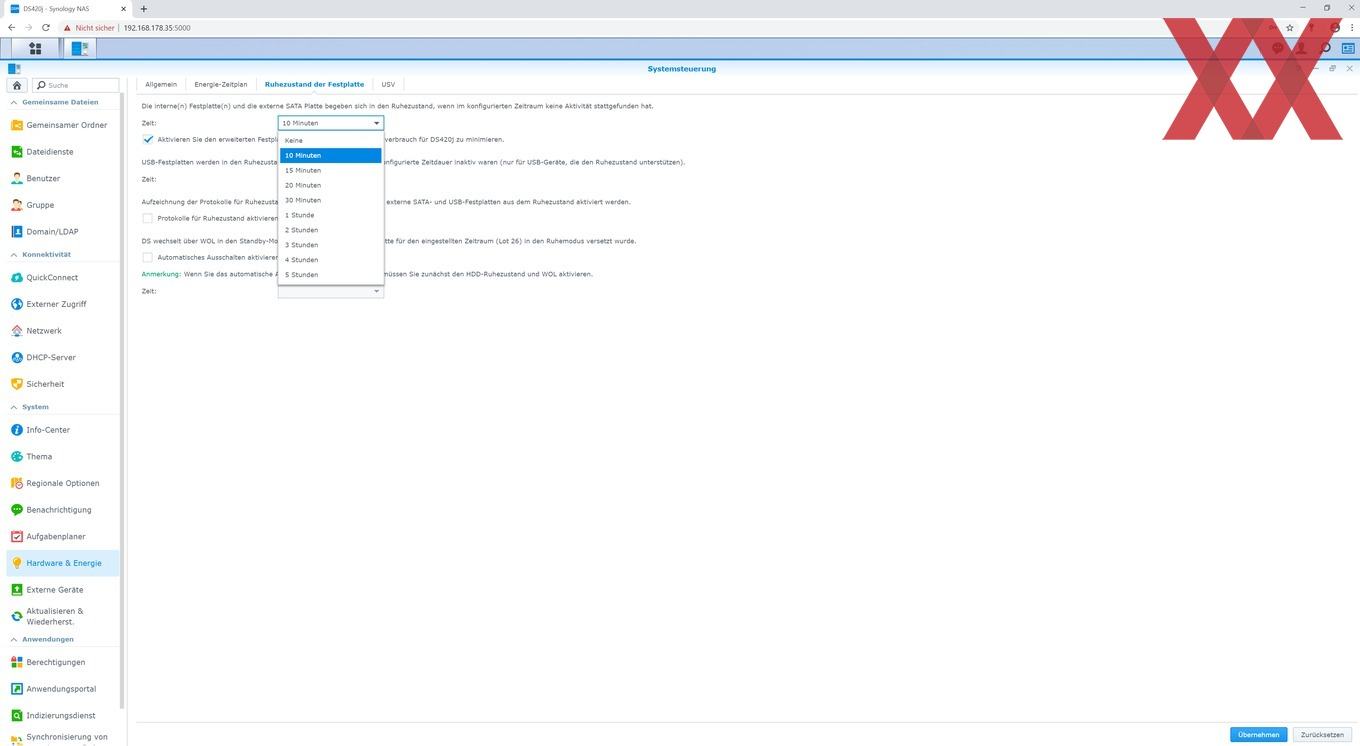This screenshot has height=746, width=1360.
Task: Switch to the USV tab
Action: tap(388, 84)
